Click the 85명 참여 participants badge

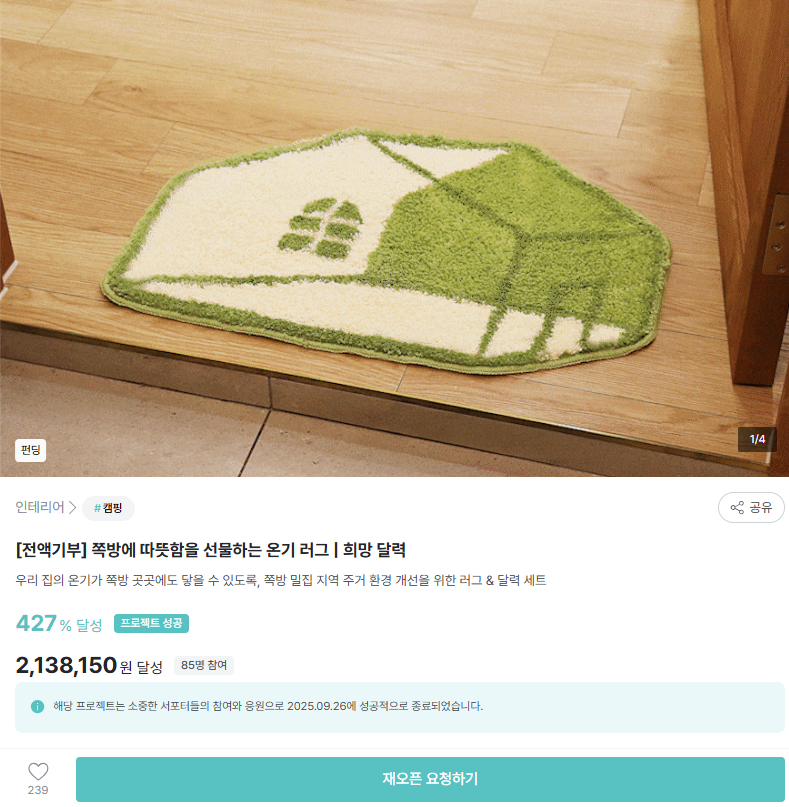coord(204,665)
